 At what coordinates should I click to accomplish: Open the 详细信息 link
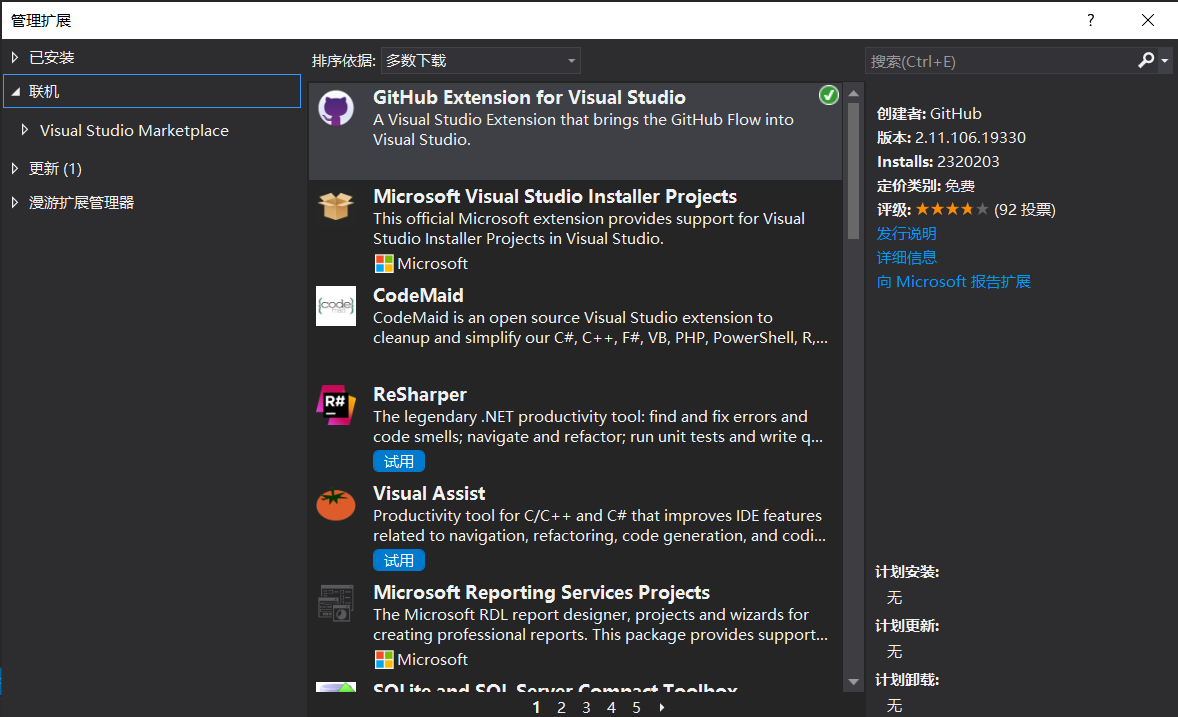(907, 258)
